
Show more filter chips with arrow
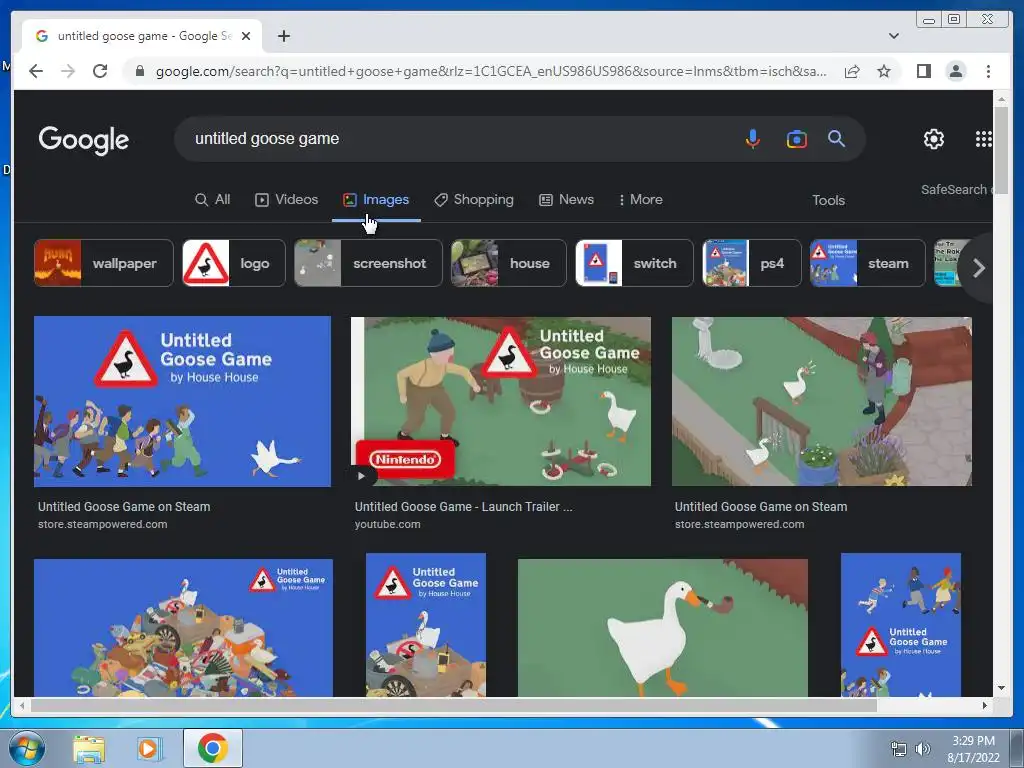(x=978, y=268)
